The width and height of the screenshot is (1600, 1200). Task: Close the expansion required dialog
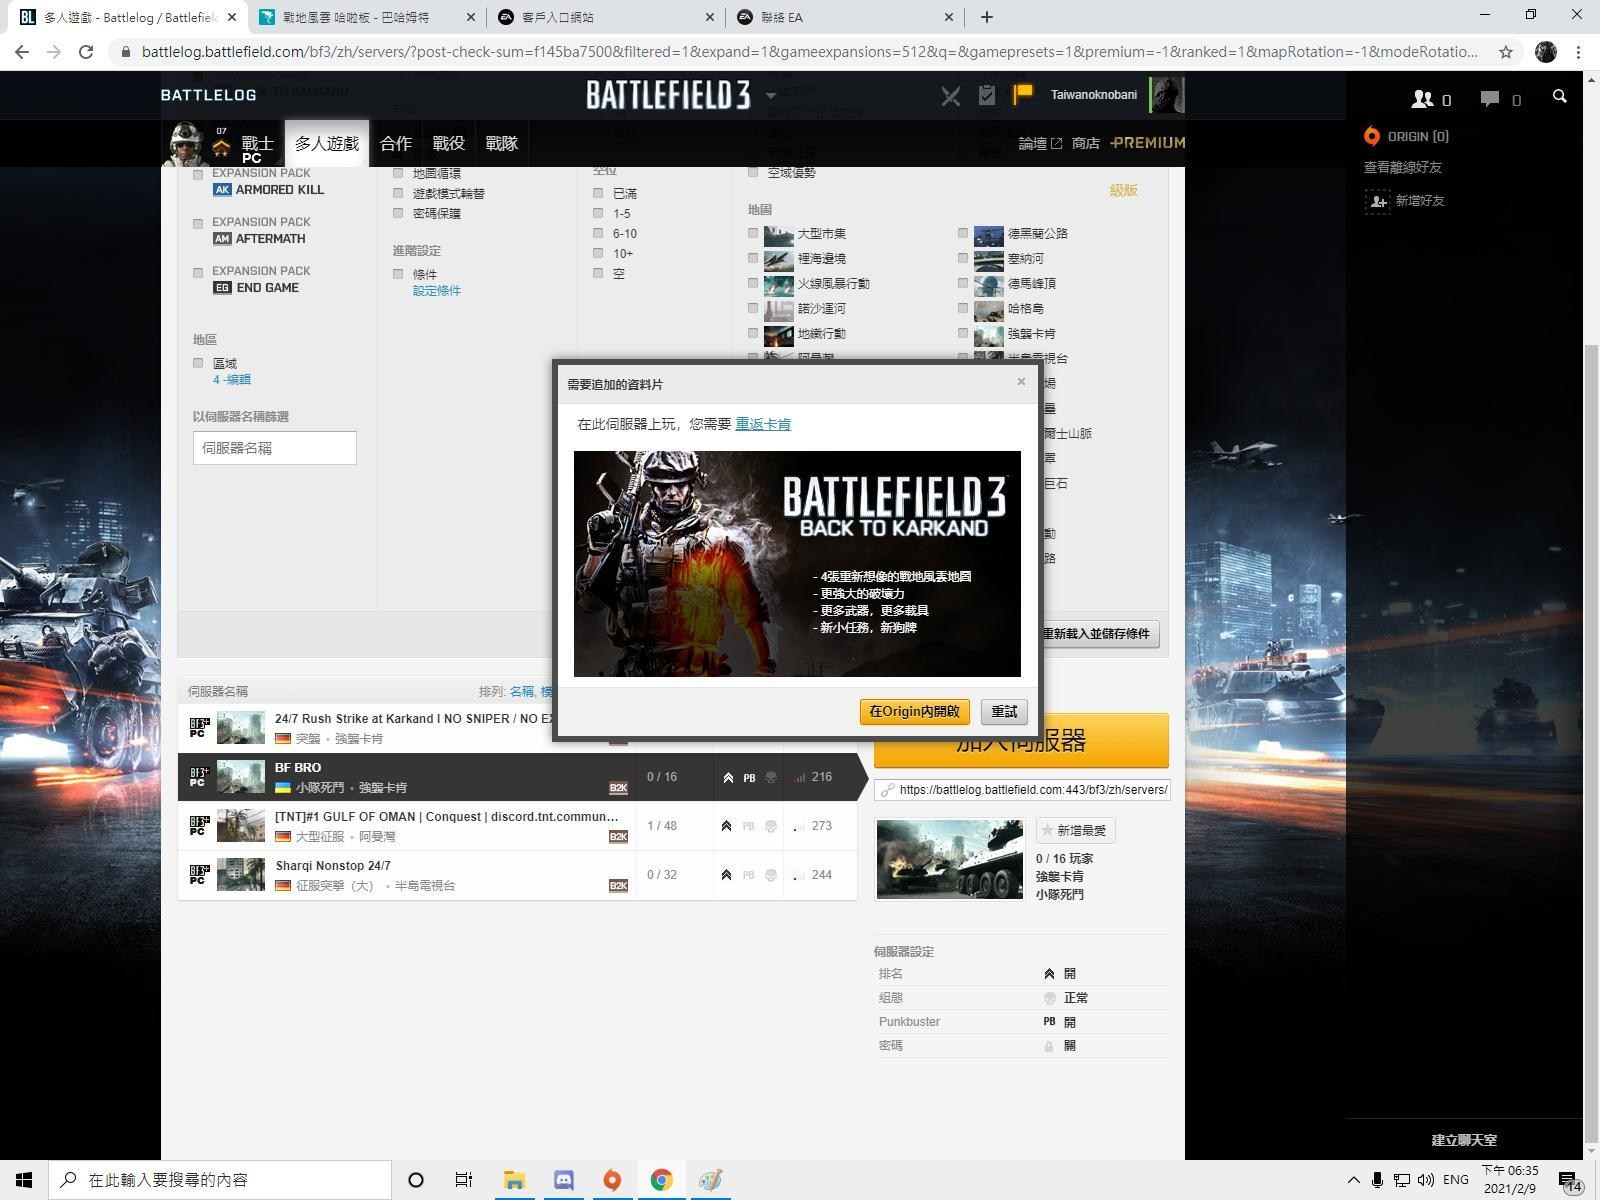(1021, 381)
